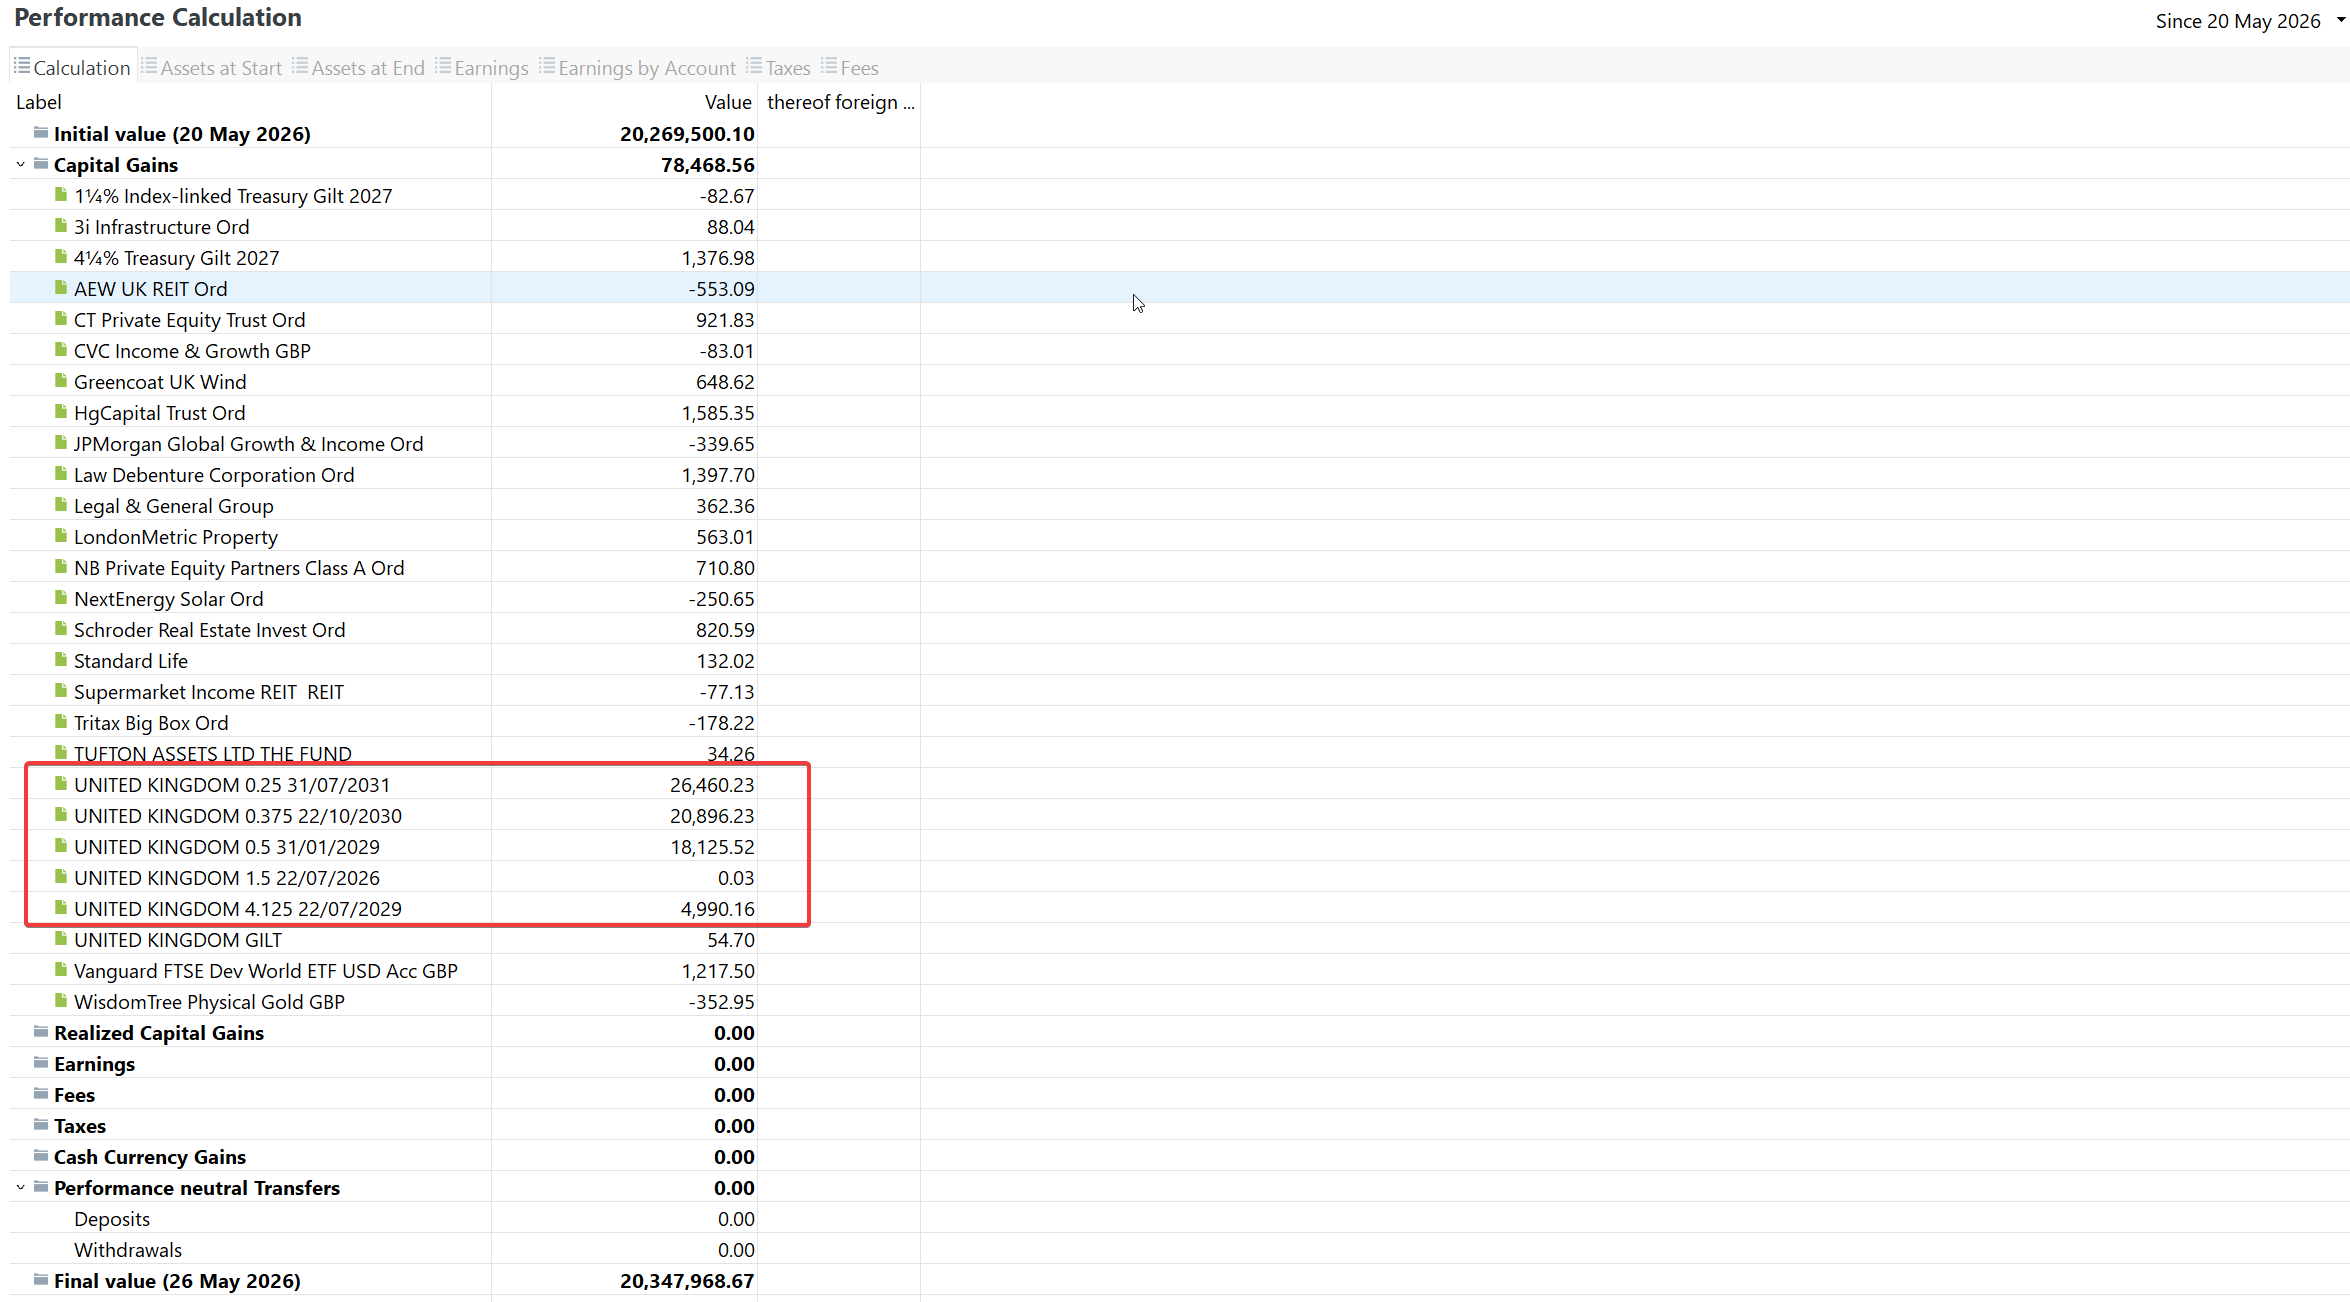Screen dimensions: 2350x1302
Task: Click the security icon for HgCapital Trust Ord
Action: 61,412
